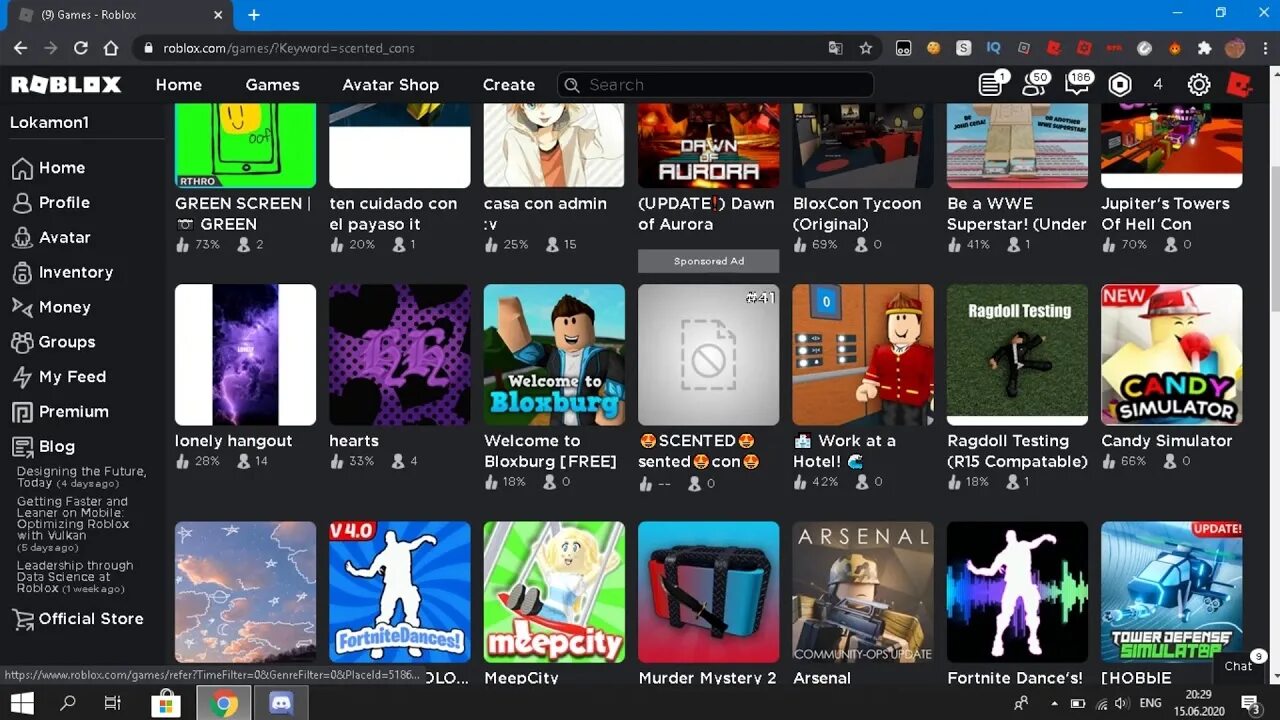Open the Work at a Hotel thumbnail

pos(863,355)
